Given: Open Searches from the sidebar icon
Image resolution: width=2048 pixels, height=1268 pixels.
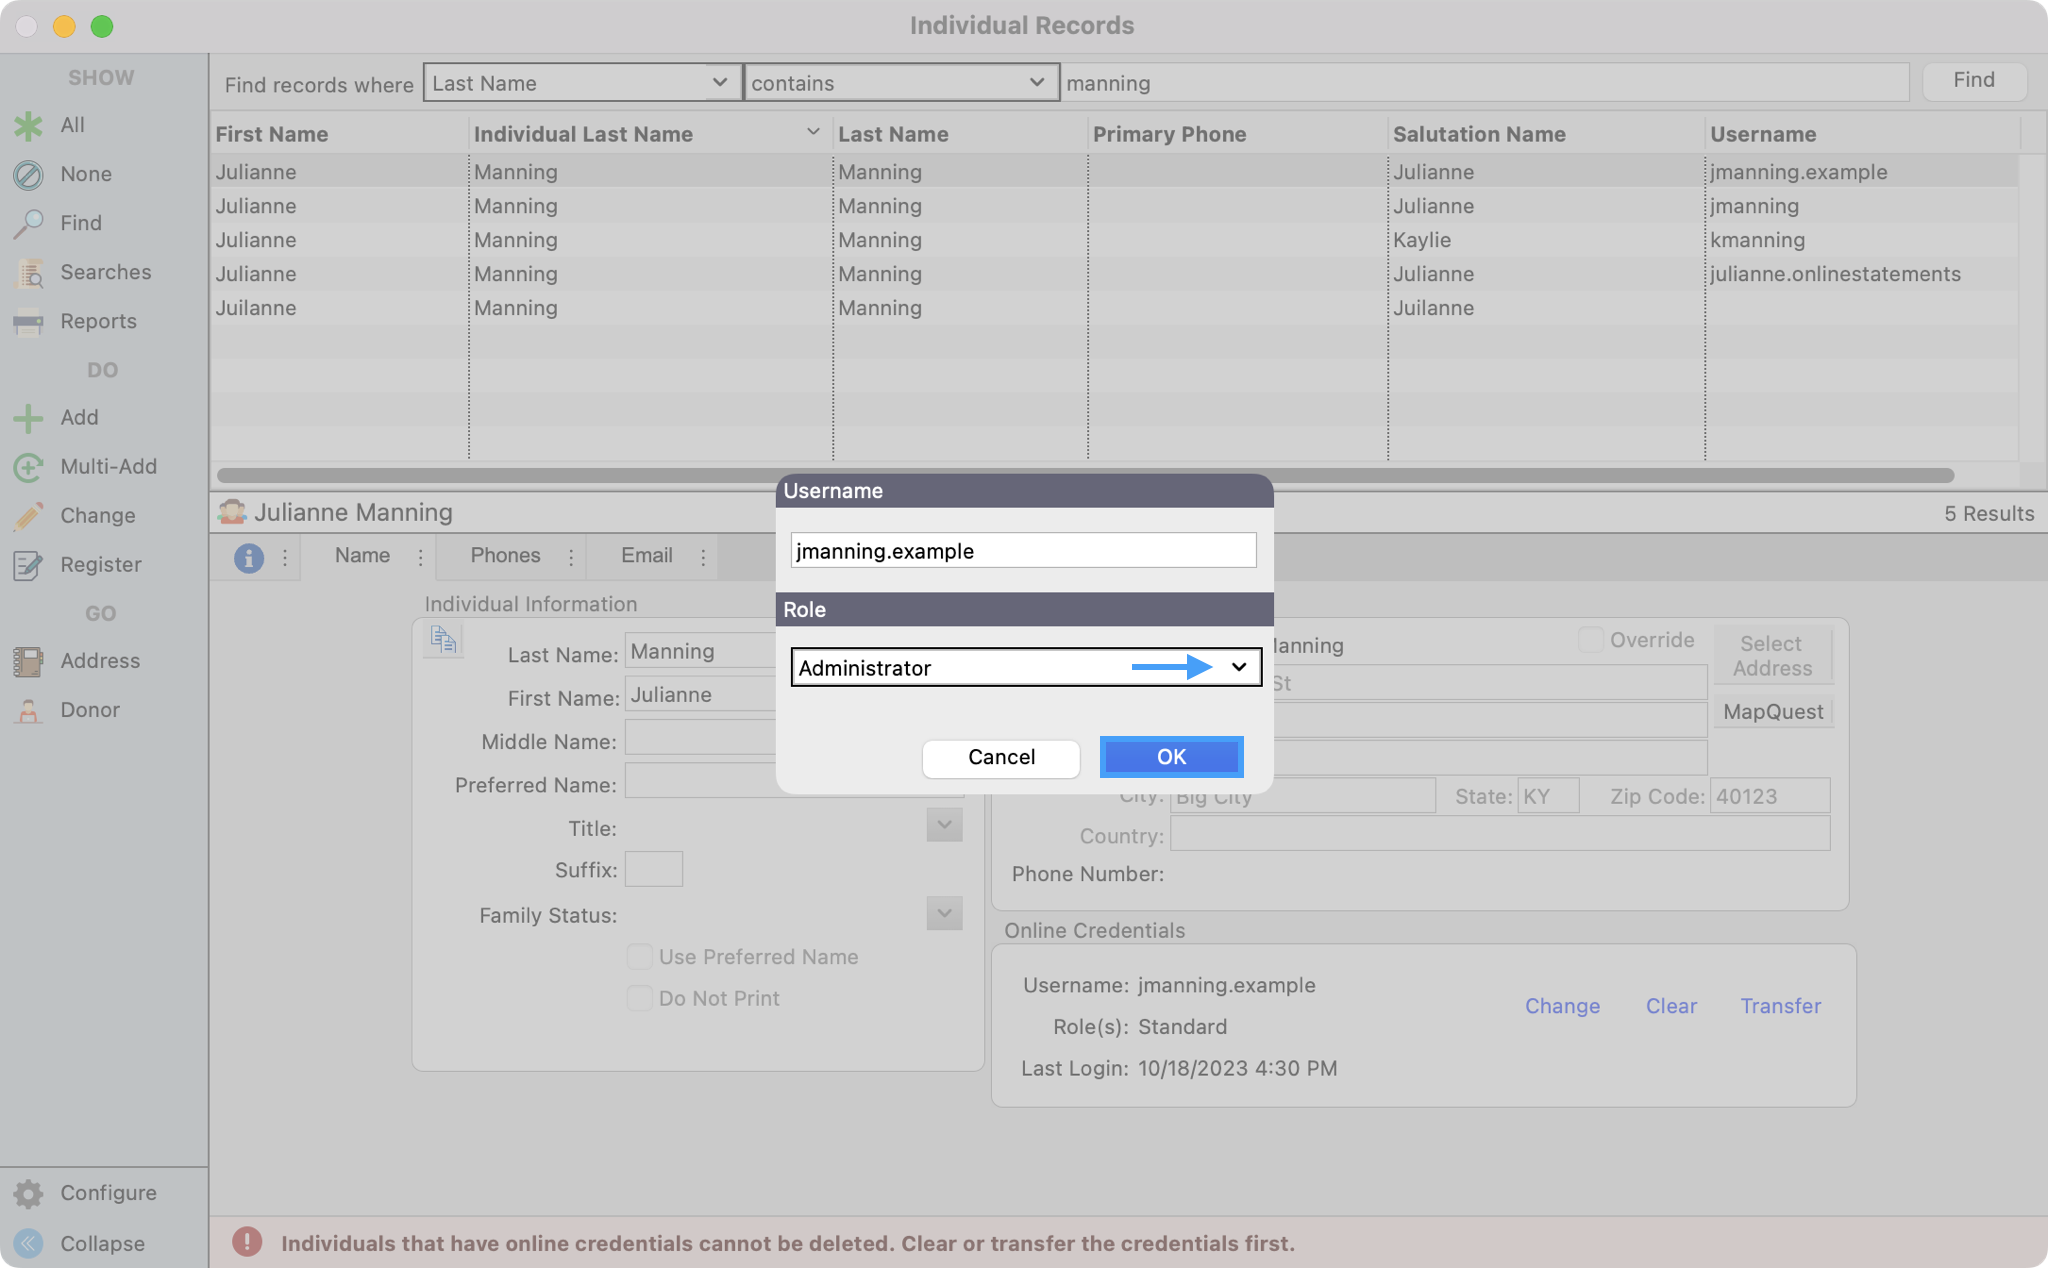Looking at the screenshot, I should point(29,273).
